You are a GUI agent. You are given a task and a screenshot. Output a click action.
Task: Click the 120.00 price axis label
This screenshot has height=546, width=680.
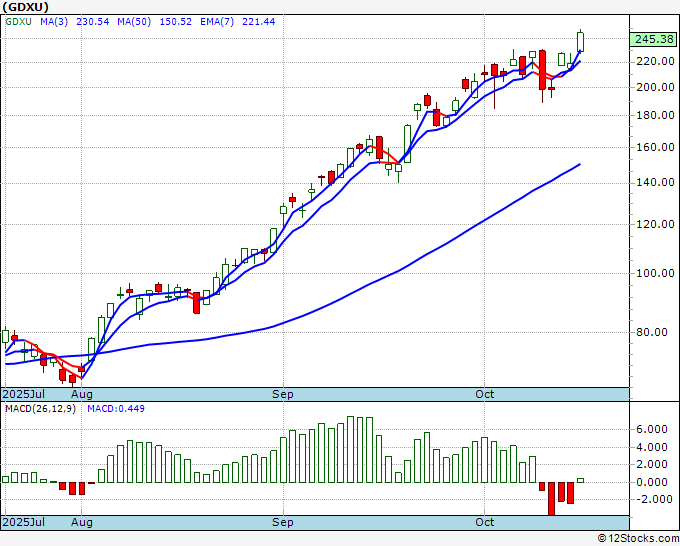click(x=655, y=224)
